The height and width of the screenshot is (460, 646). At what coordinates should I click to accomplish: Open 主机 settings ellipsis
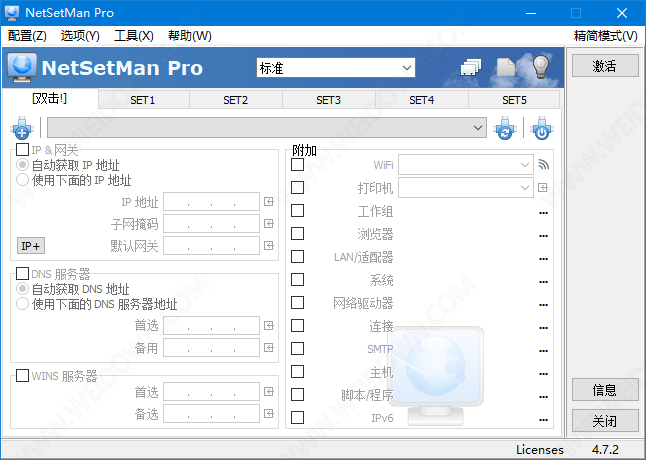(543, 374)
